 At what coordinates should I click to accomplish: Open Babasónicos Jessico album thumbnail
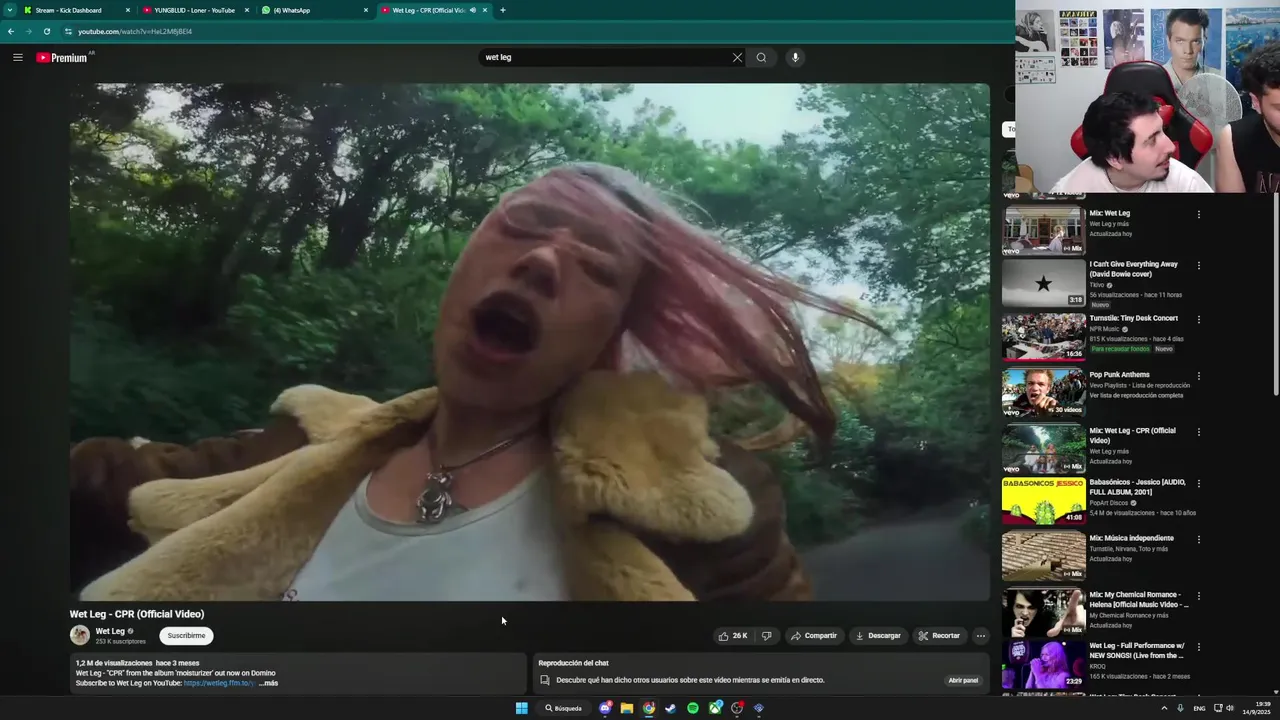[1043, 500]
